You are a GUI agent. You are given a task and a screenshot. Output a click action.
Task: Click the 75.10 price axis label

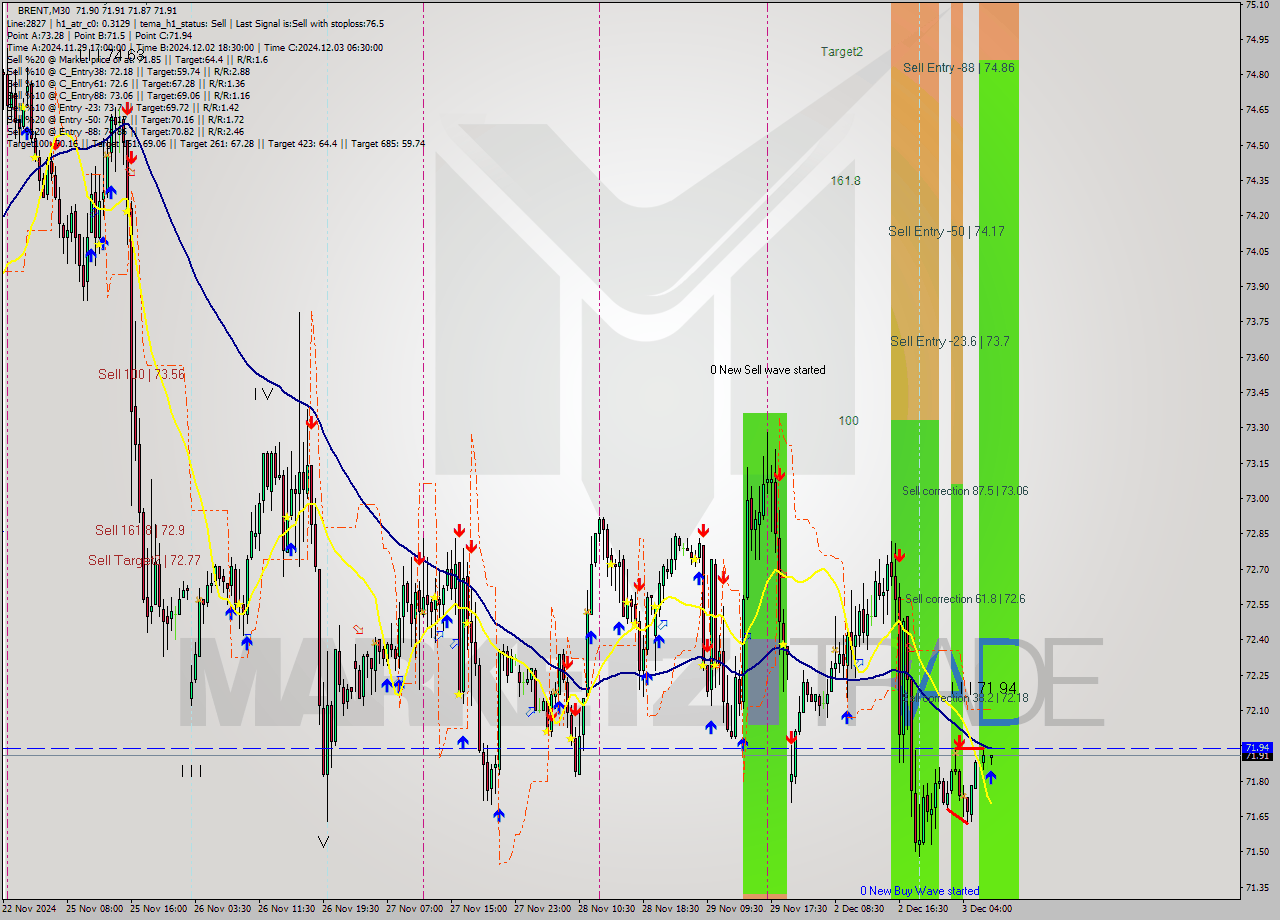(1258, 5)
